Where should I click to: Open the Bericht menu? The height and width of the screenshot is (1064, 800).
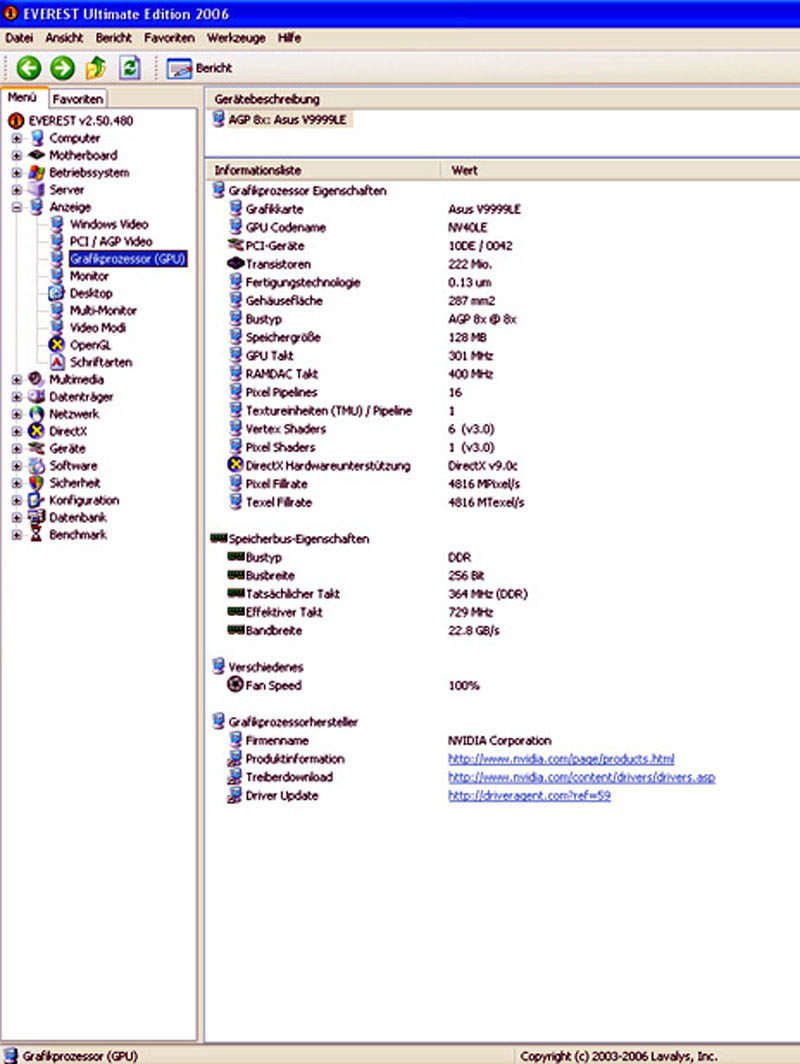tap(113, 38)
